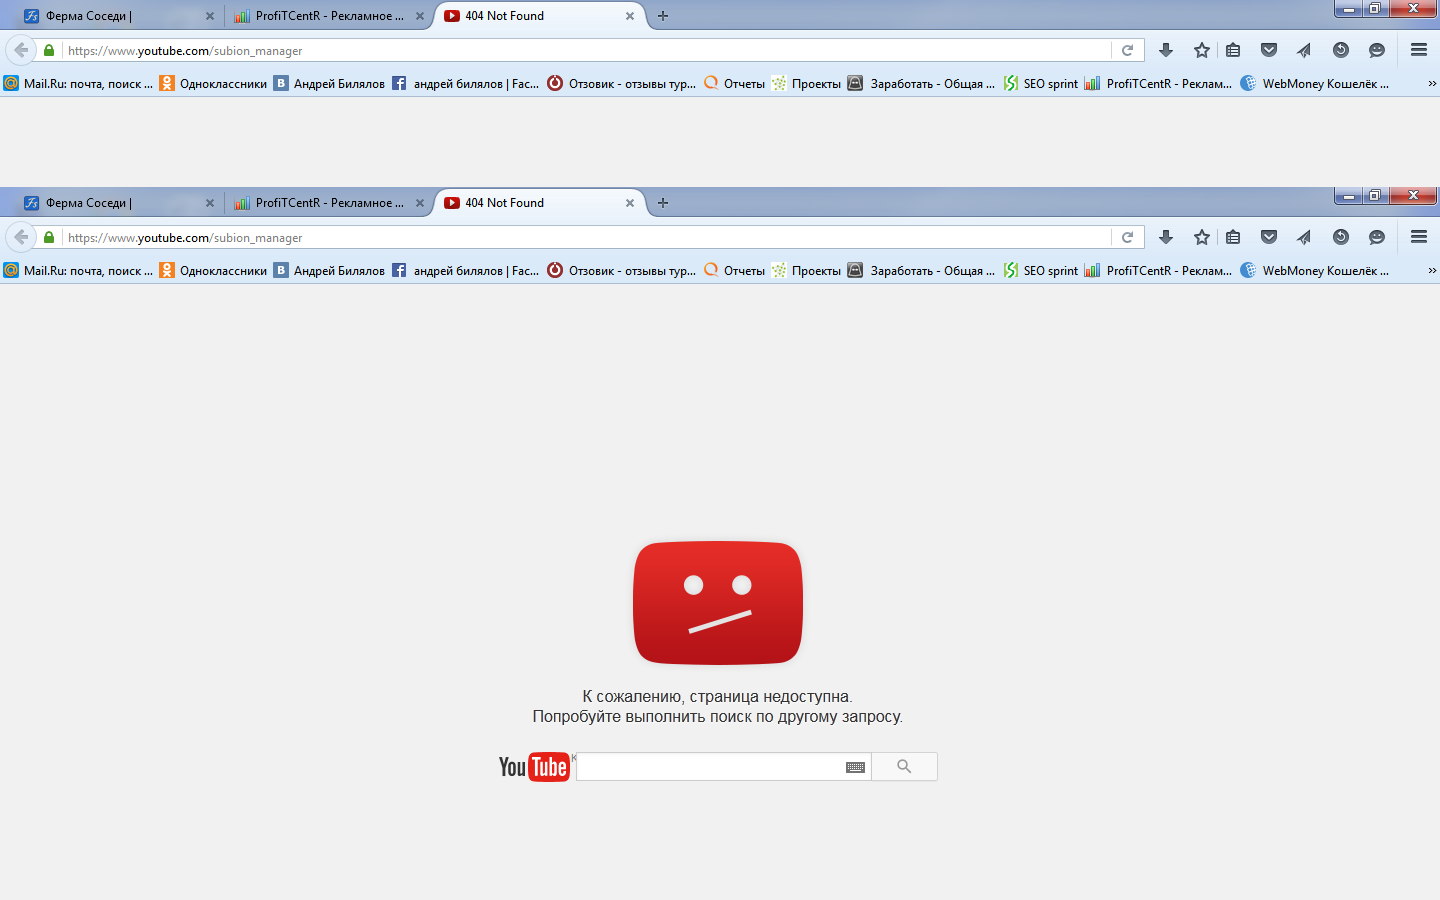Click the YouTube magnifier search button
The height and width of the screenshot is (900, 1440).
click(x=904, y=767)
